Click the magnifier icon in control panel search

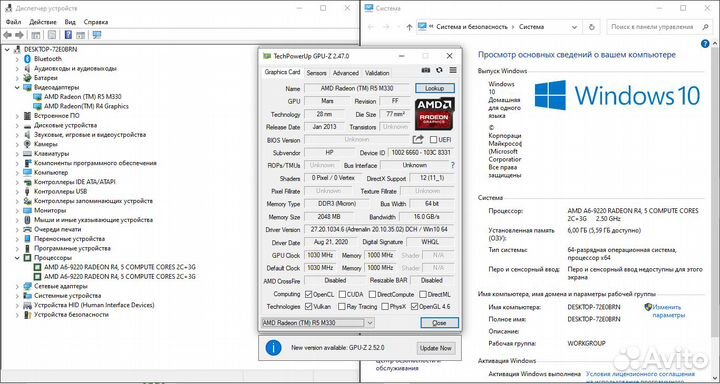(x=706, y=27)
